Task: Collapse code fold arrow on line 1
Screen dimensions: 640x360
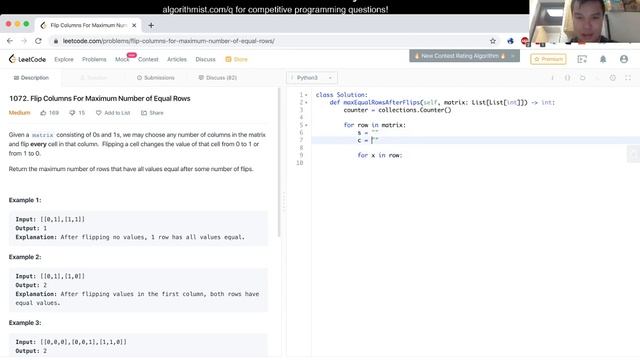Action: tap(306, 95)
